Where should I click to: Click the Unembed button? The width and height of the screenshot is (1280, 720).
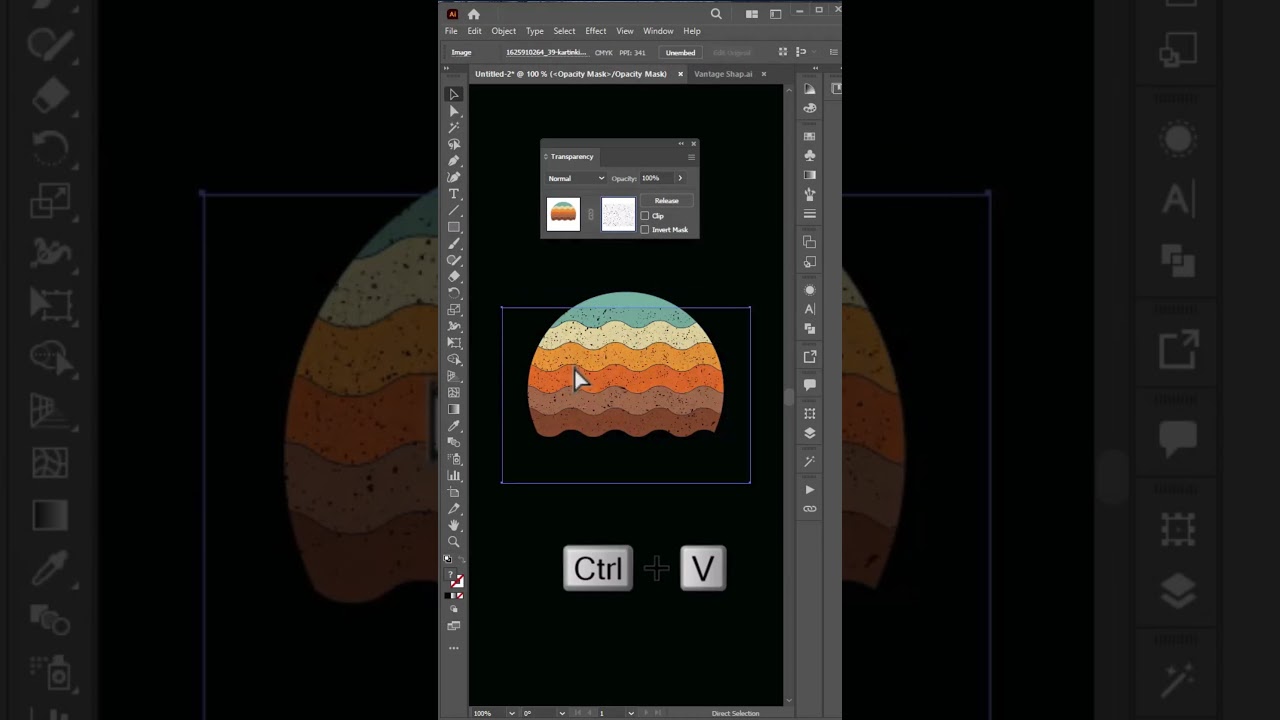680,52
